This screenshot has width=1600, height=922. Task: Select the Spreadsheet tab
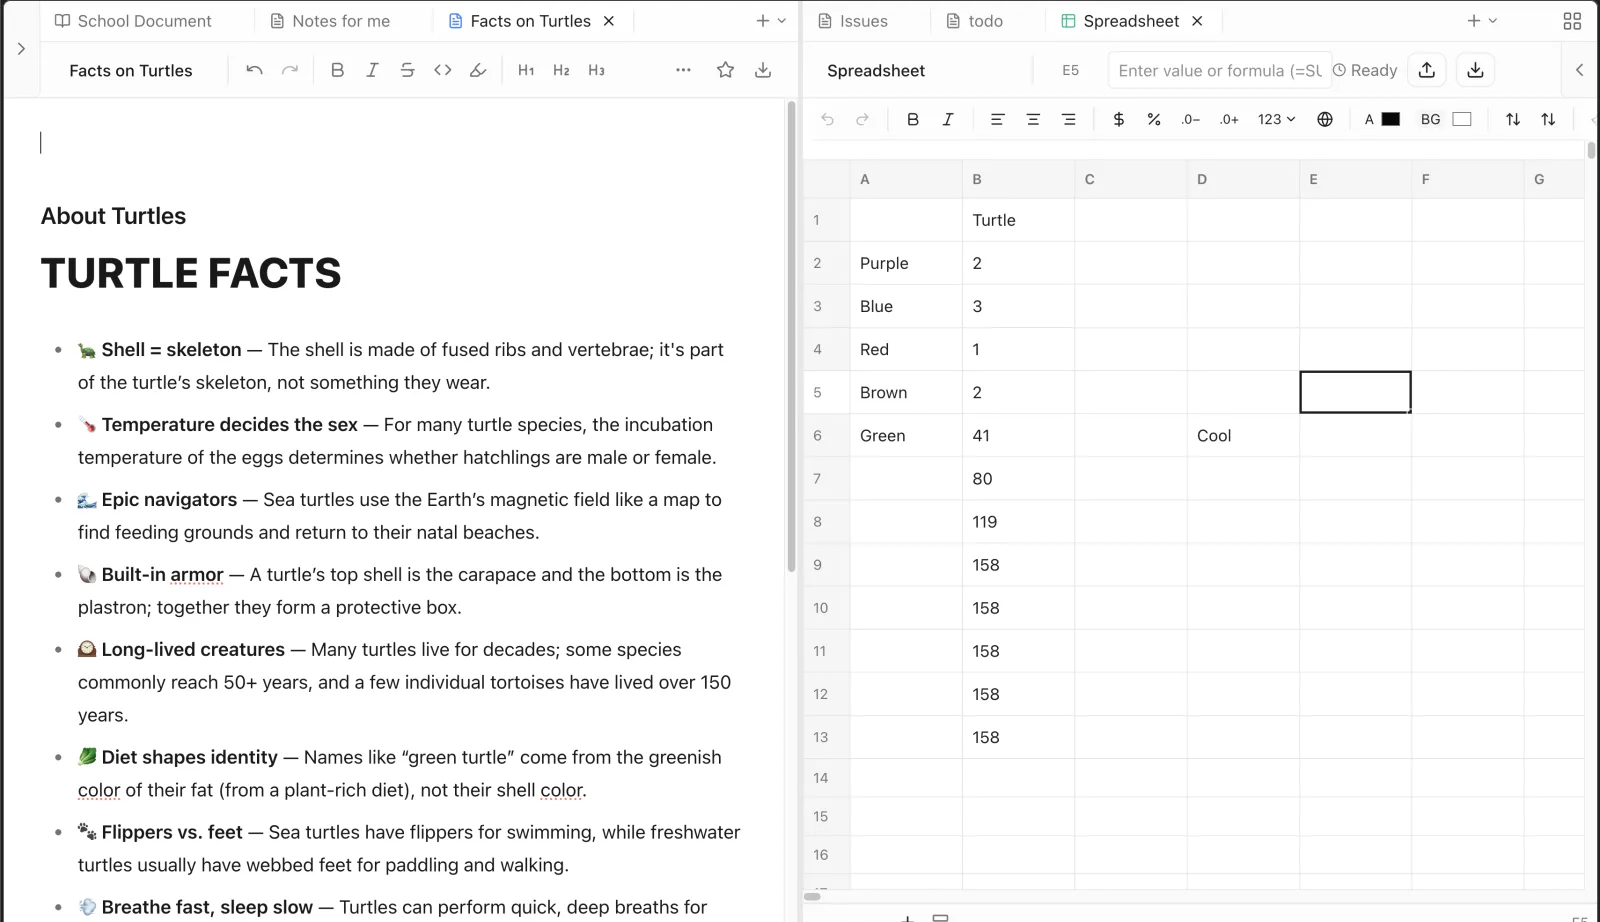tap(1120, 21)
